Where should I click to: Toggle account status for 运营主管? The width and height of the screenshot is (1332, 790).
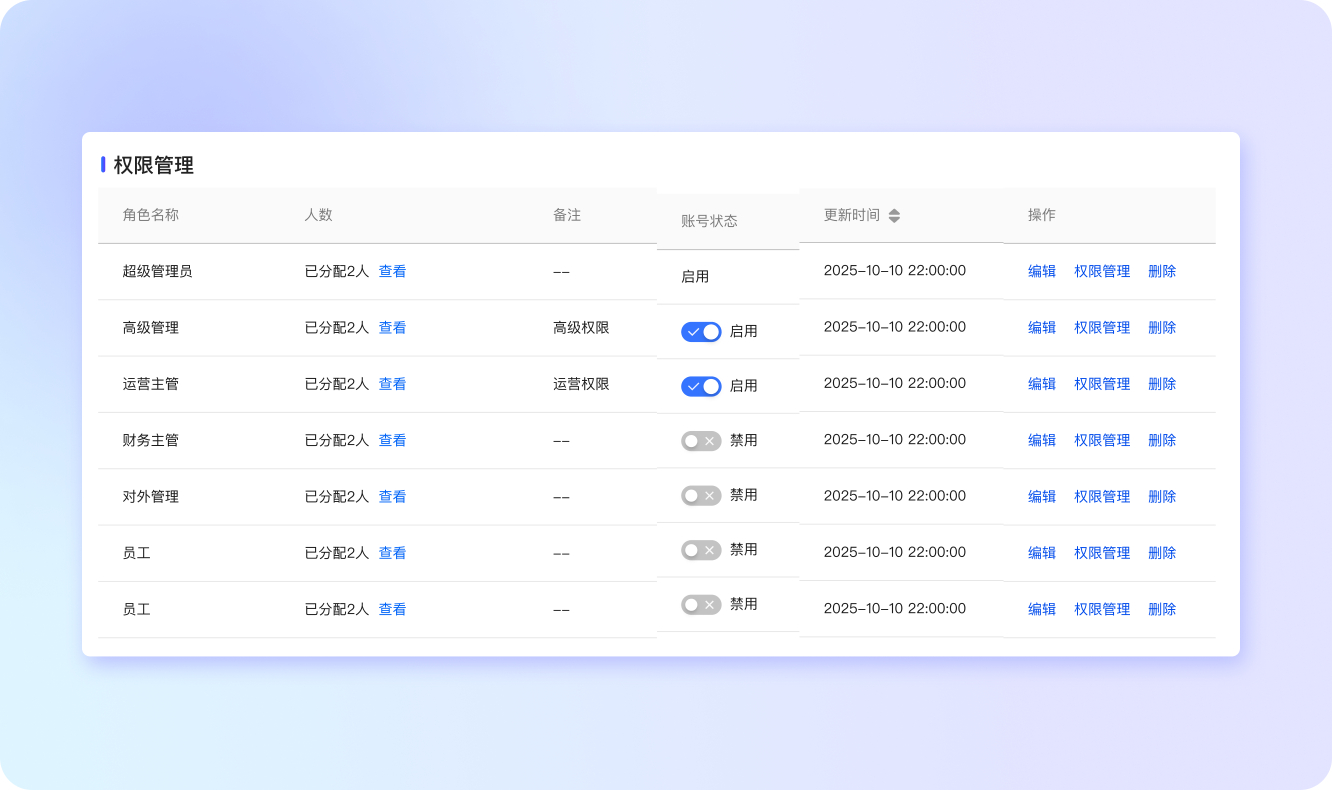(700, 386)
